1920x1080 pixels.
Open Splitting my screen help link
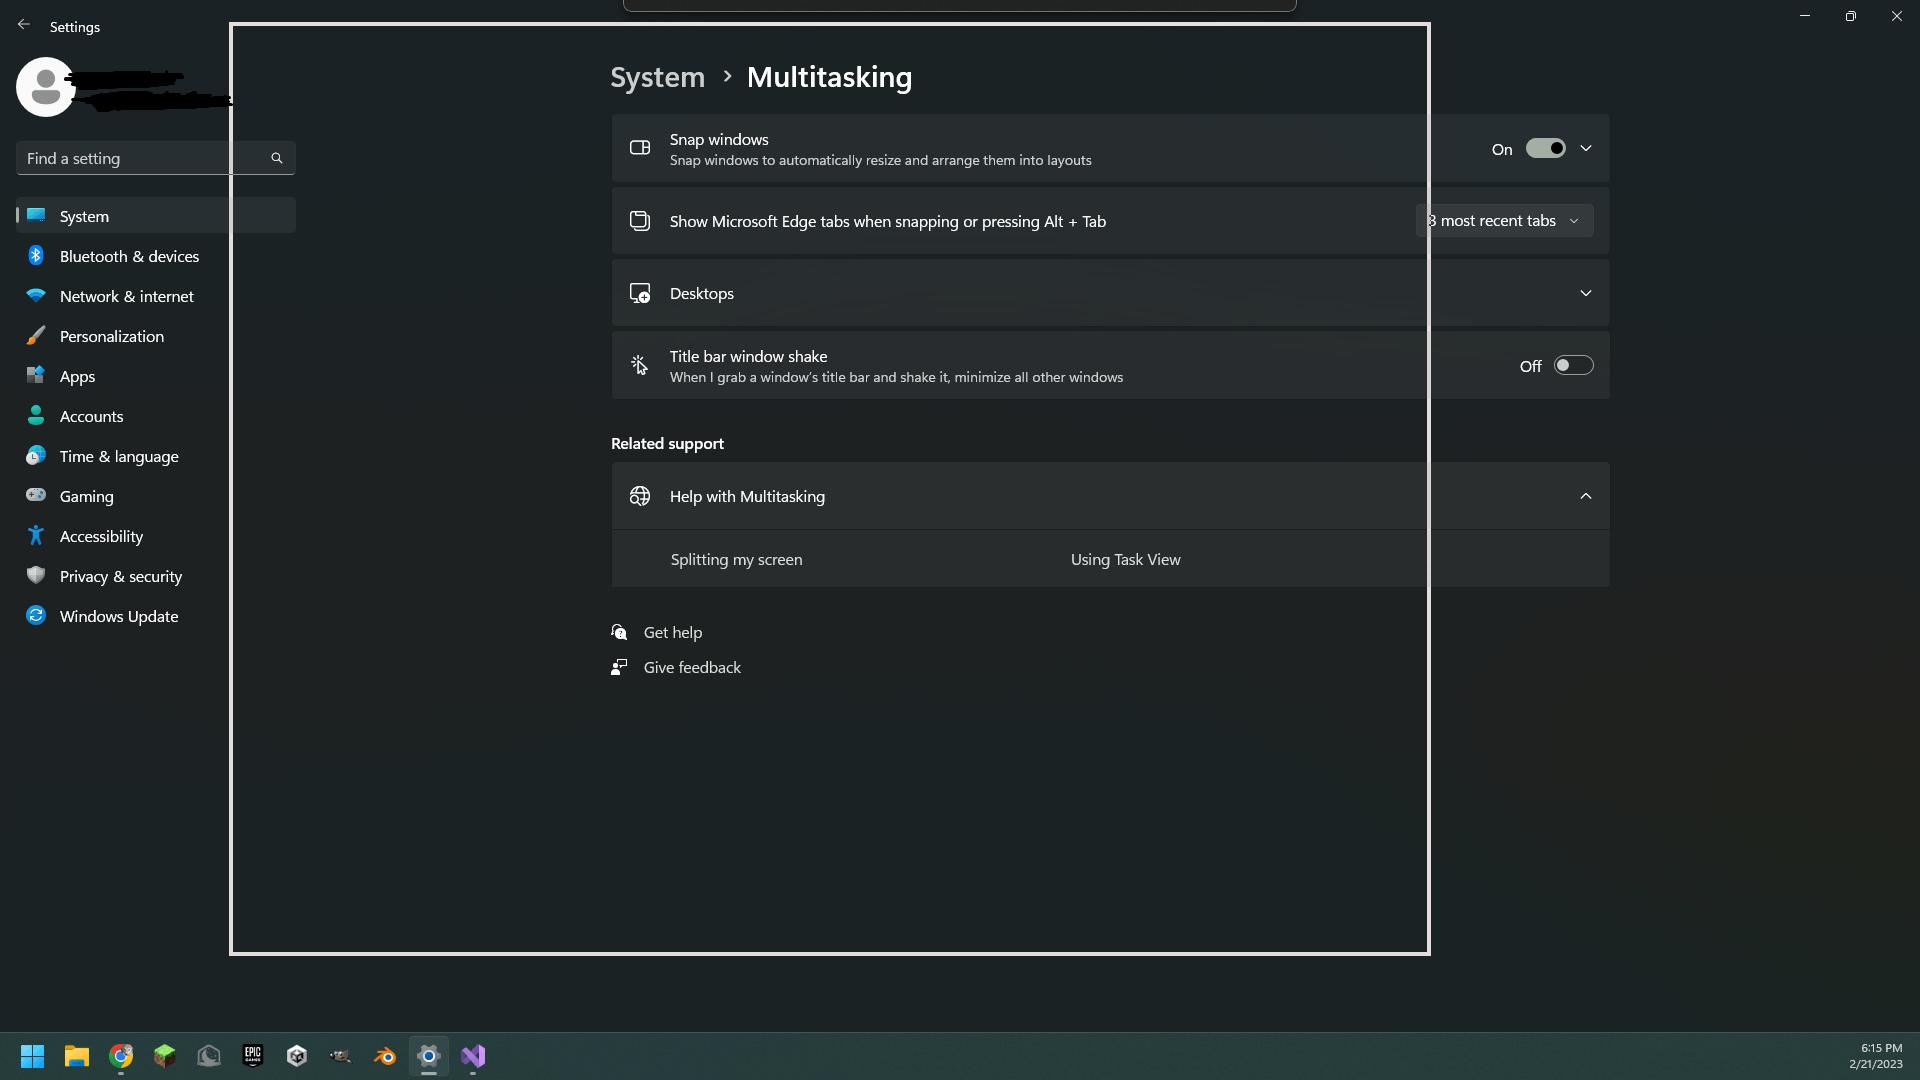pyautogui.click(x=736, y=560)
